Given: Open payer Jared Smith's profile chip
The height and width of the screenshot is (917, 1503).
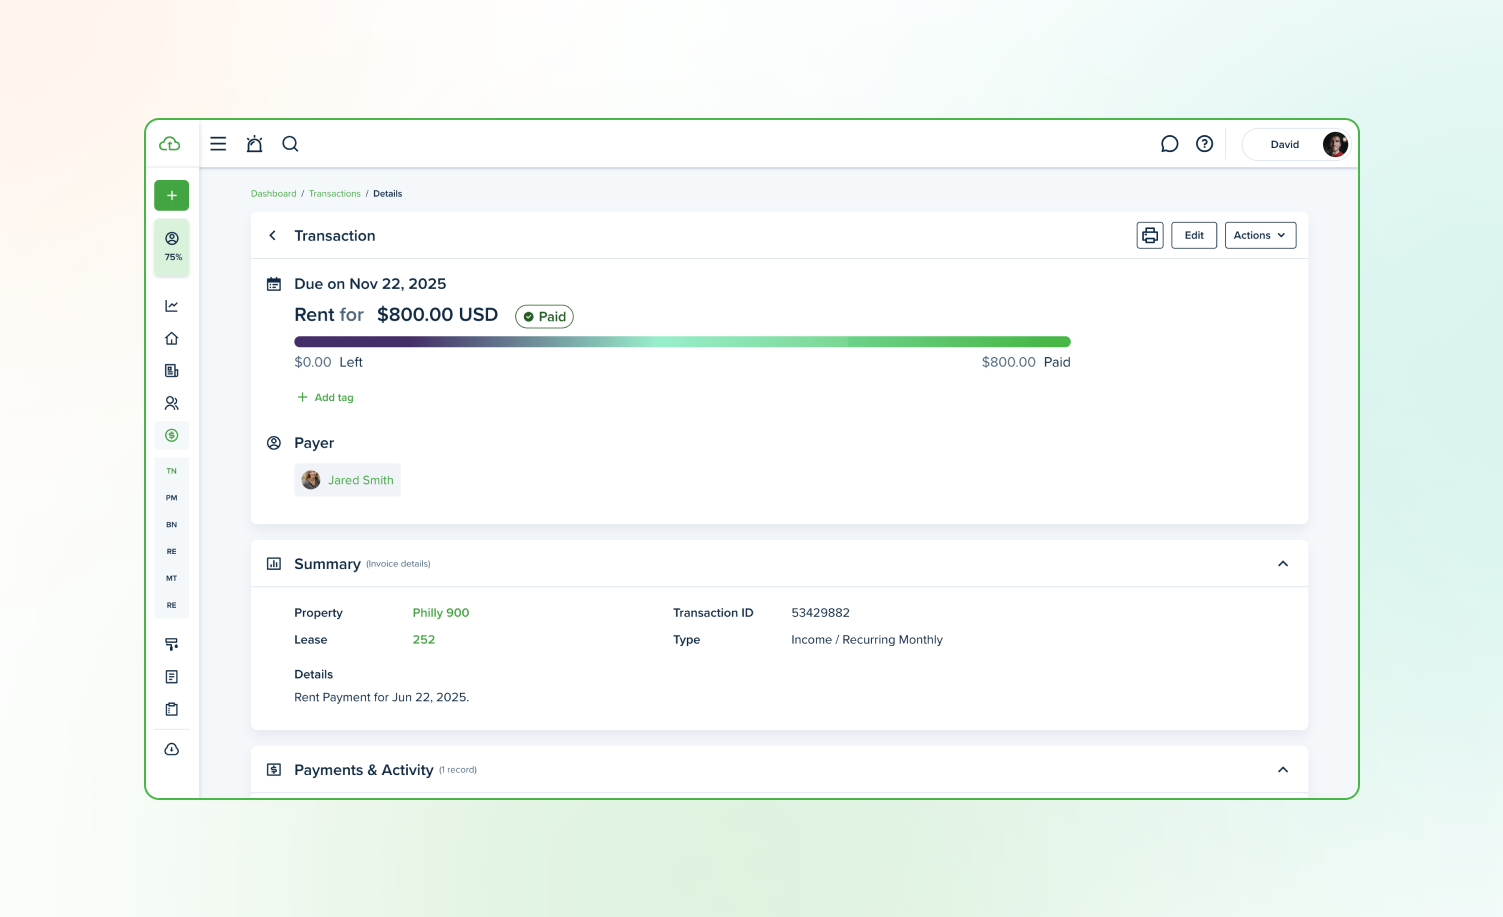Looking at the screenshot, I should click(348, 480).
